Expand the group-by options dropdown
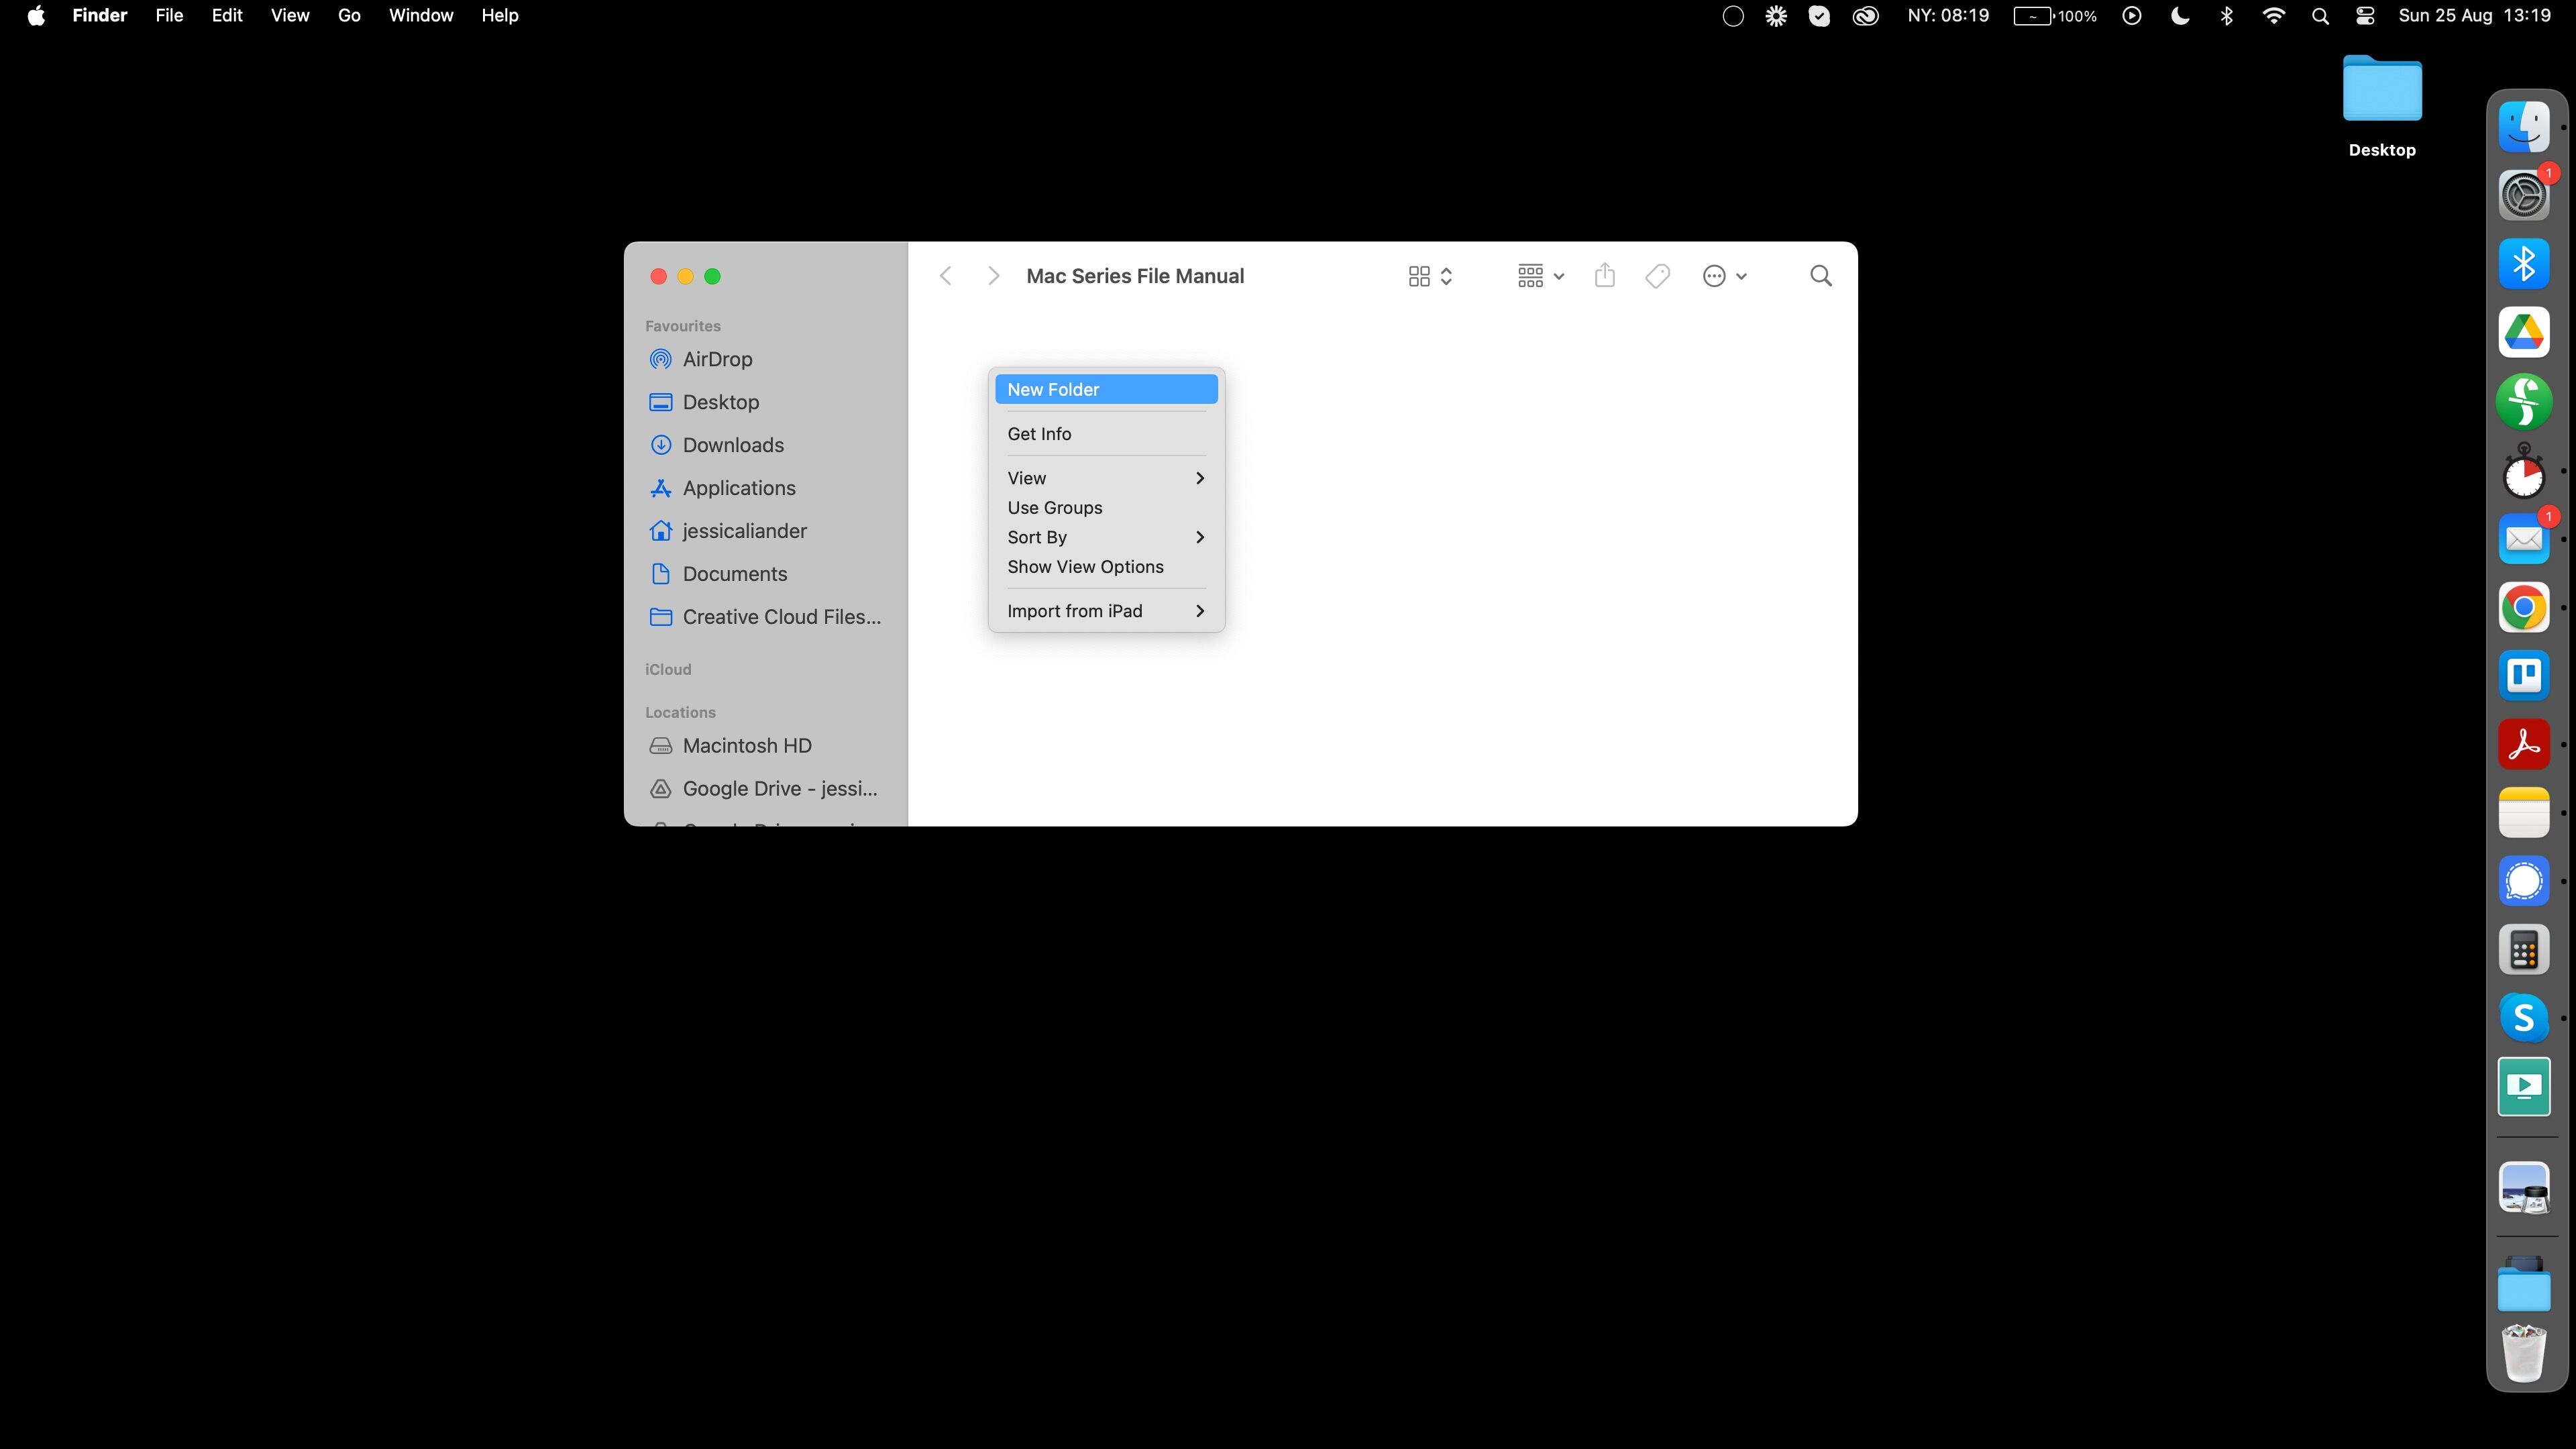 [1539, 276]
